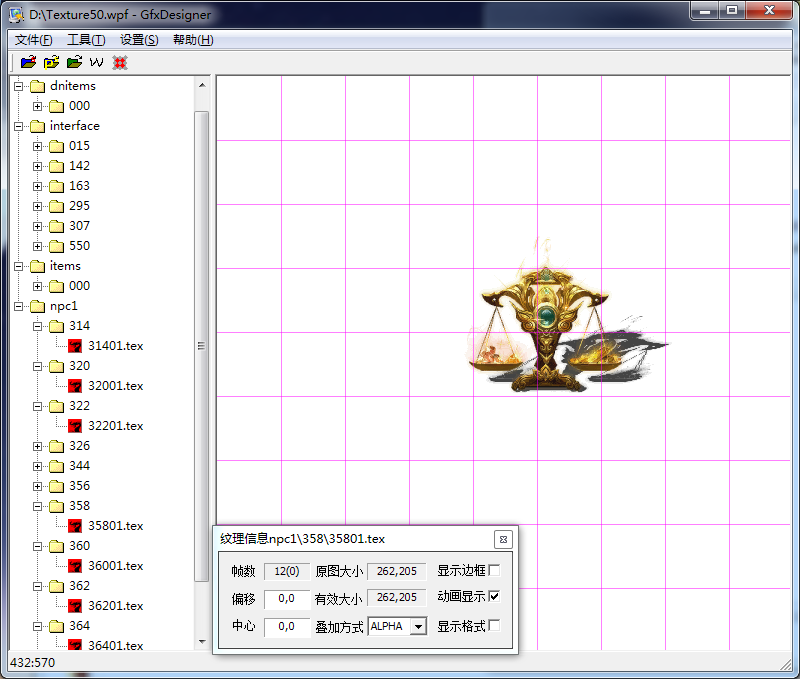
Task: Select the 36201.tex file icon
Action: (75, 606)
